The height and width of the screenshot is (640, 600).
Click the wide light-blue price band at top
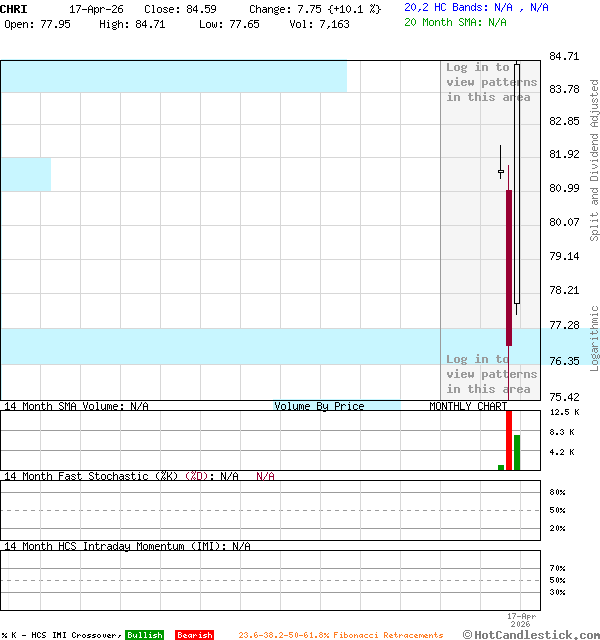pyautogui.click(x=173, y=76)
